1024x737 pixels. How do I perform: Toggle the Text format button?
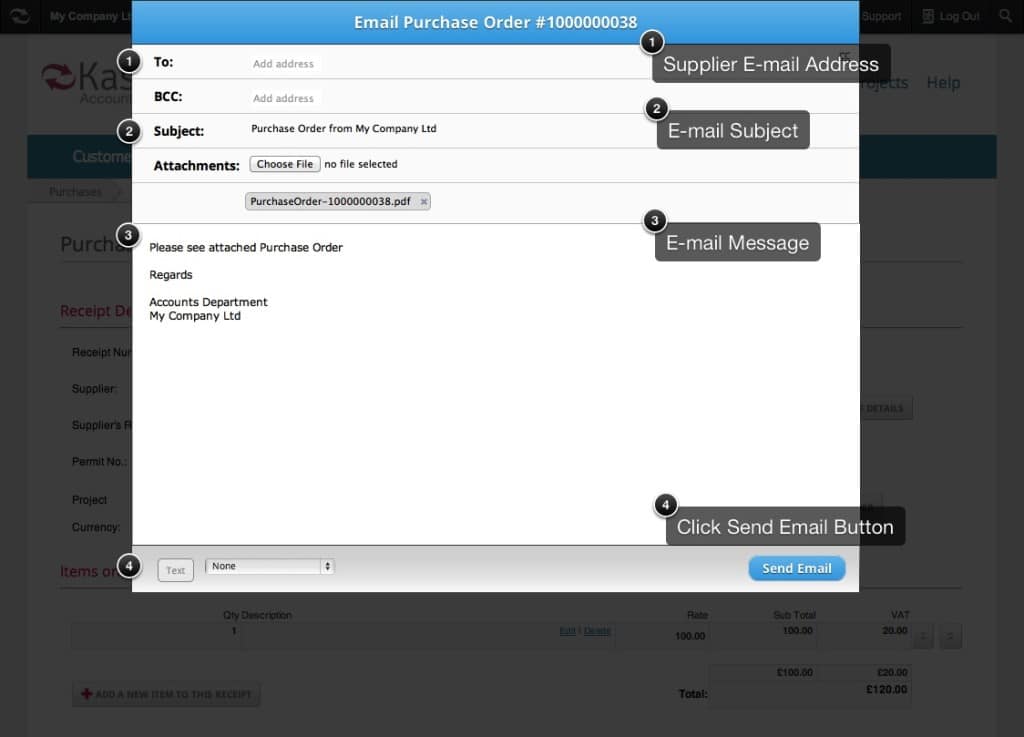[x=175, y=570]
